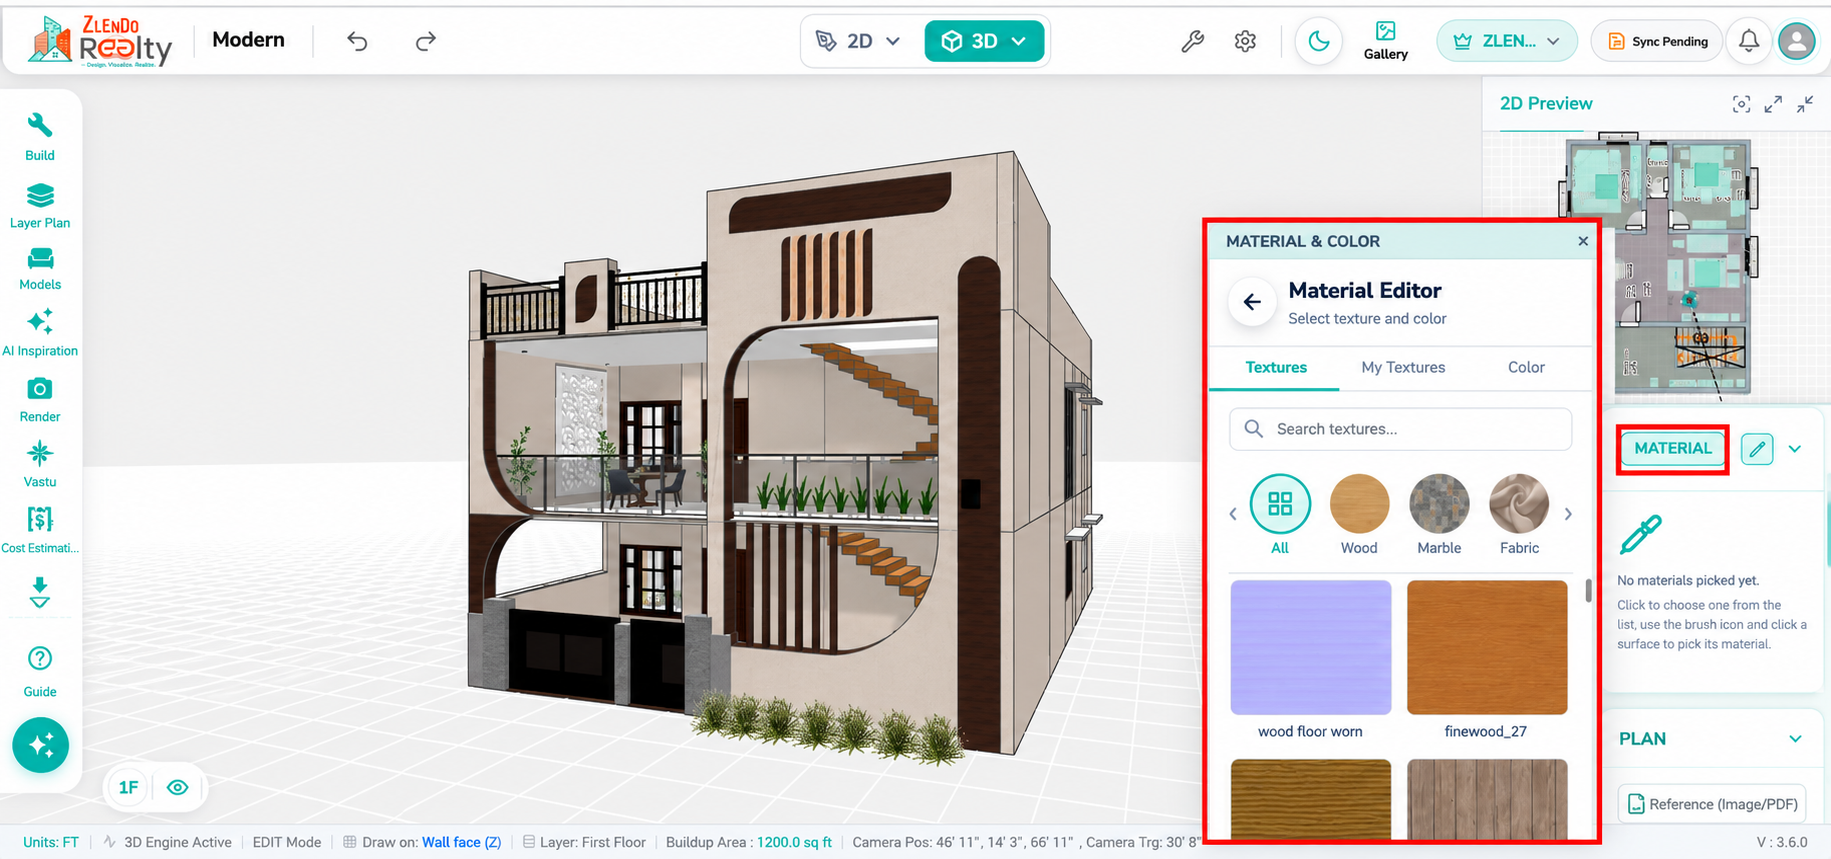1831x859 pixels.
Task: Switch to the Color tab
Action: click(1526, 368)
